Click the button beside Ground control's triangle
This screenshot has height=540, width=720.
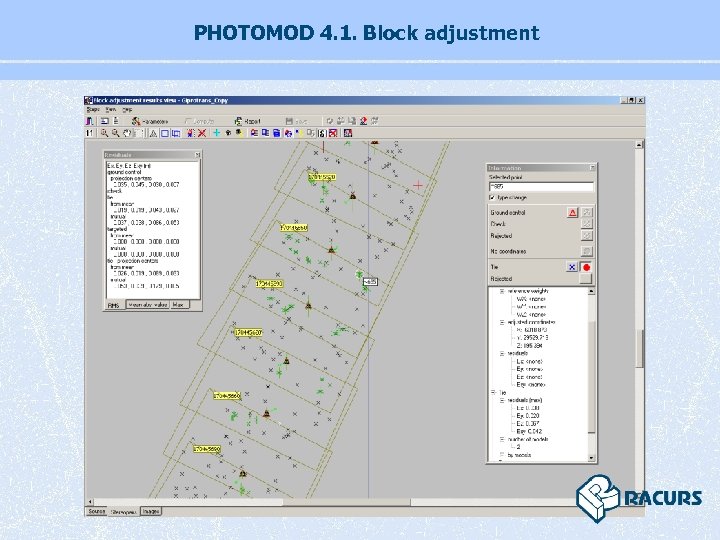click(x=586, y=212)
